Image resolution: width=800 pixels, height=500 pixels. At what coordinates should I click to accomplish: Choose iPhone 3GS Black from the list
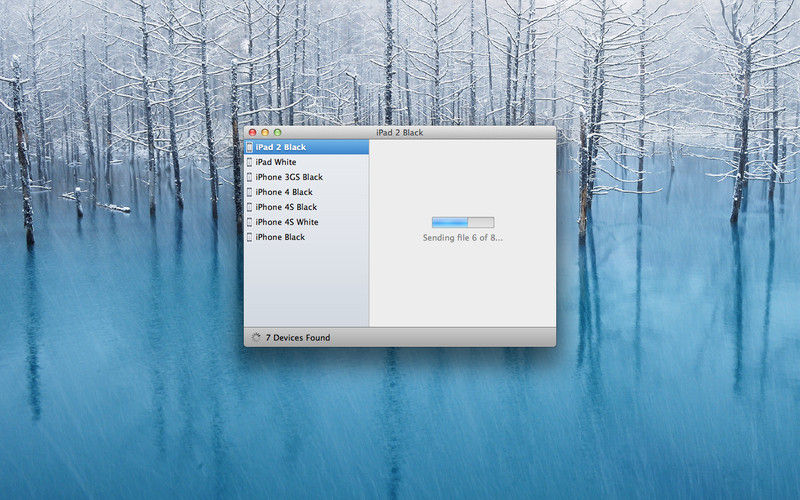[x=307, y=177]
